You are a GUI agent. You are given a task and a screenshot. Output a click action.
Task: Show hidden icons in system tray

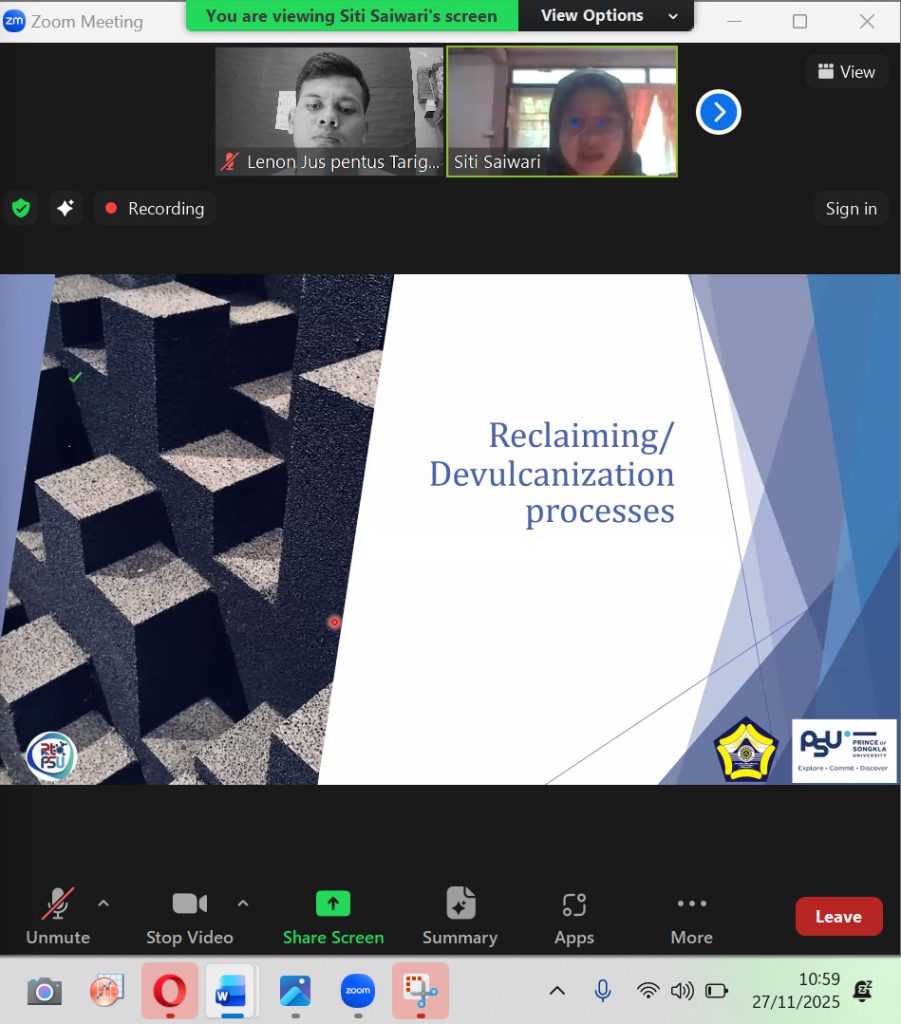557,991
